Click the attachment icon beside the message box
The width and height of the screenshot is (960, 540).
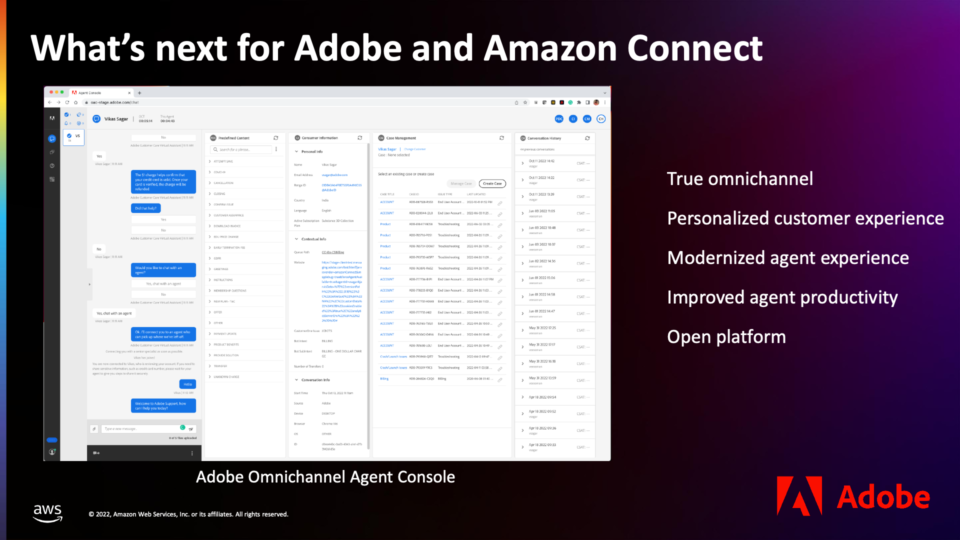[x=94, y=429]
